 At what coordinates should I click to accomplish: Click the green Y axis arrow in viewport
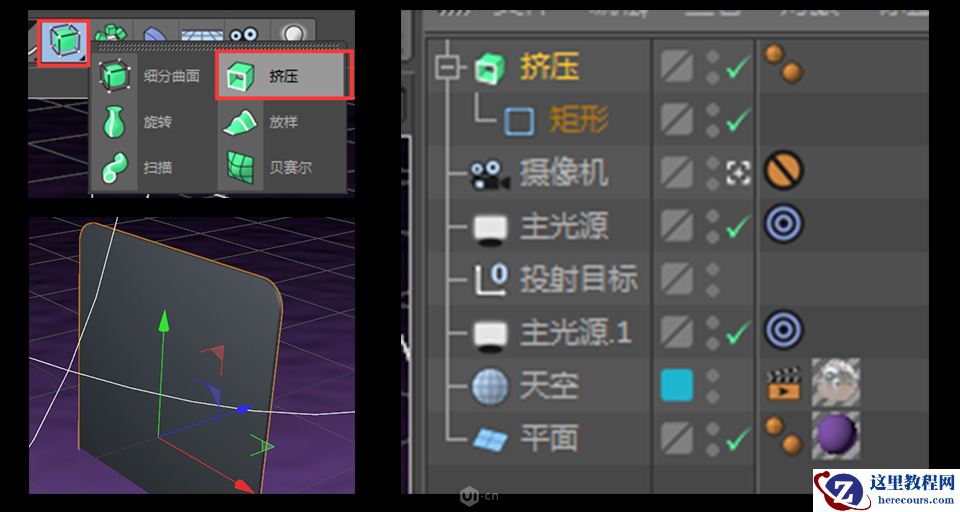[163, 322]
